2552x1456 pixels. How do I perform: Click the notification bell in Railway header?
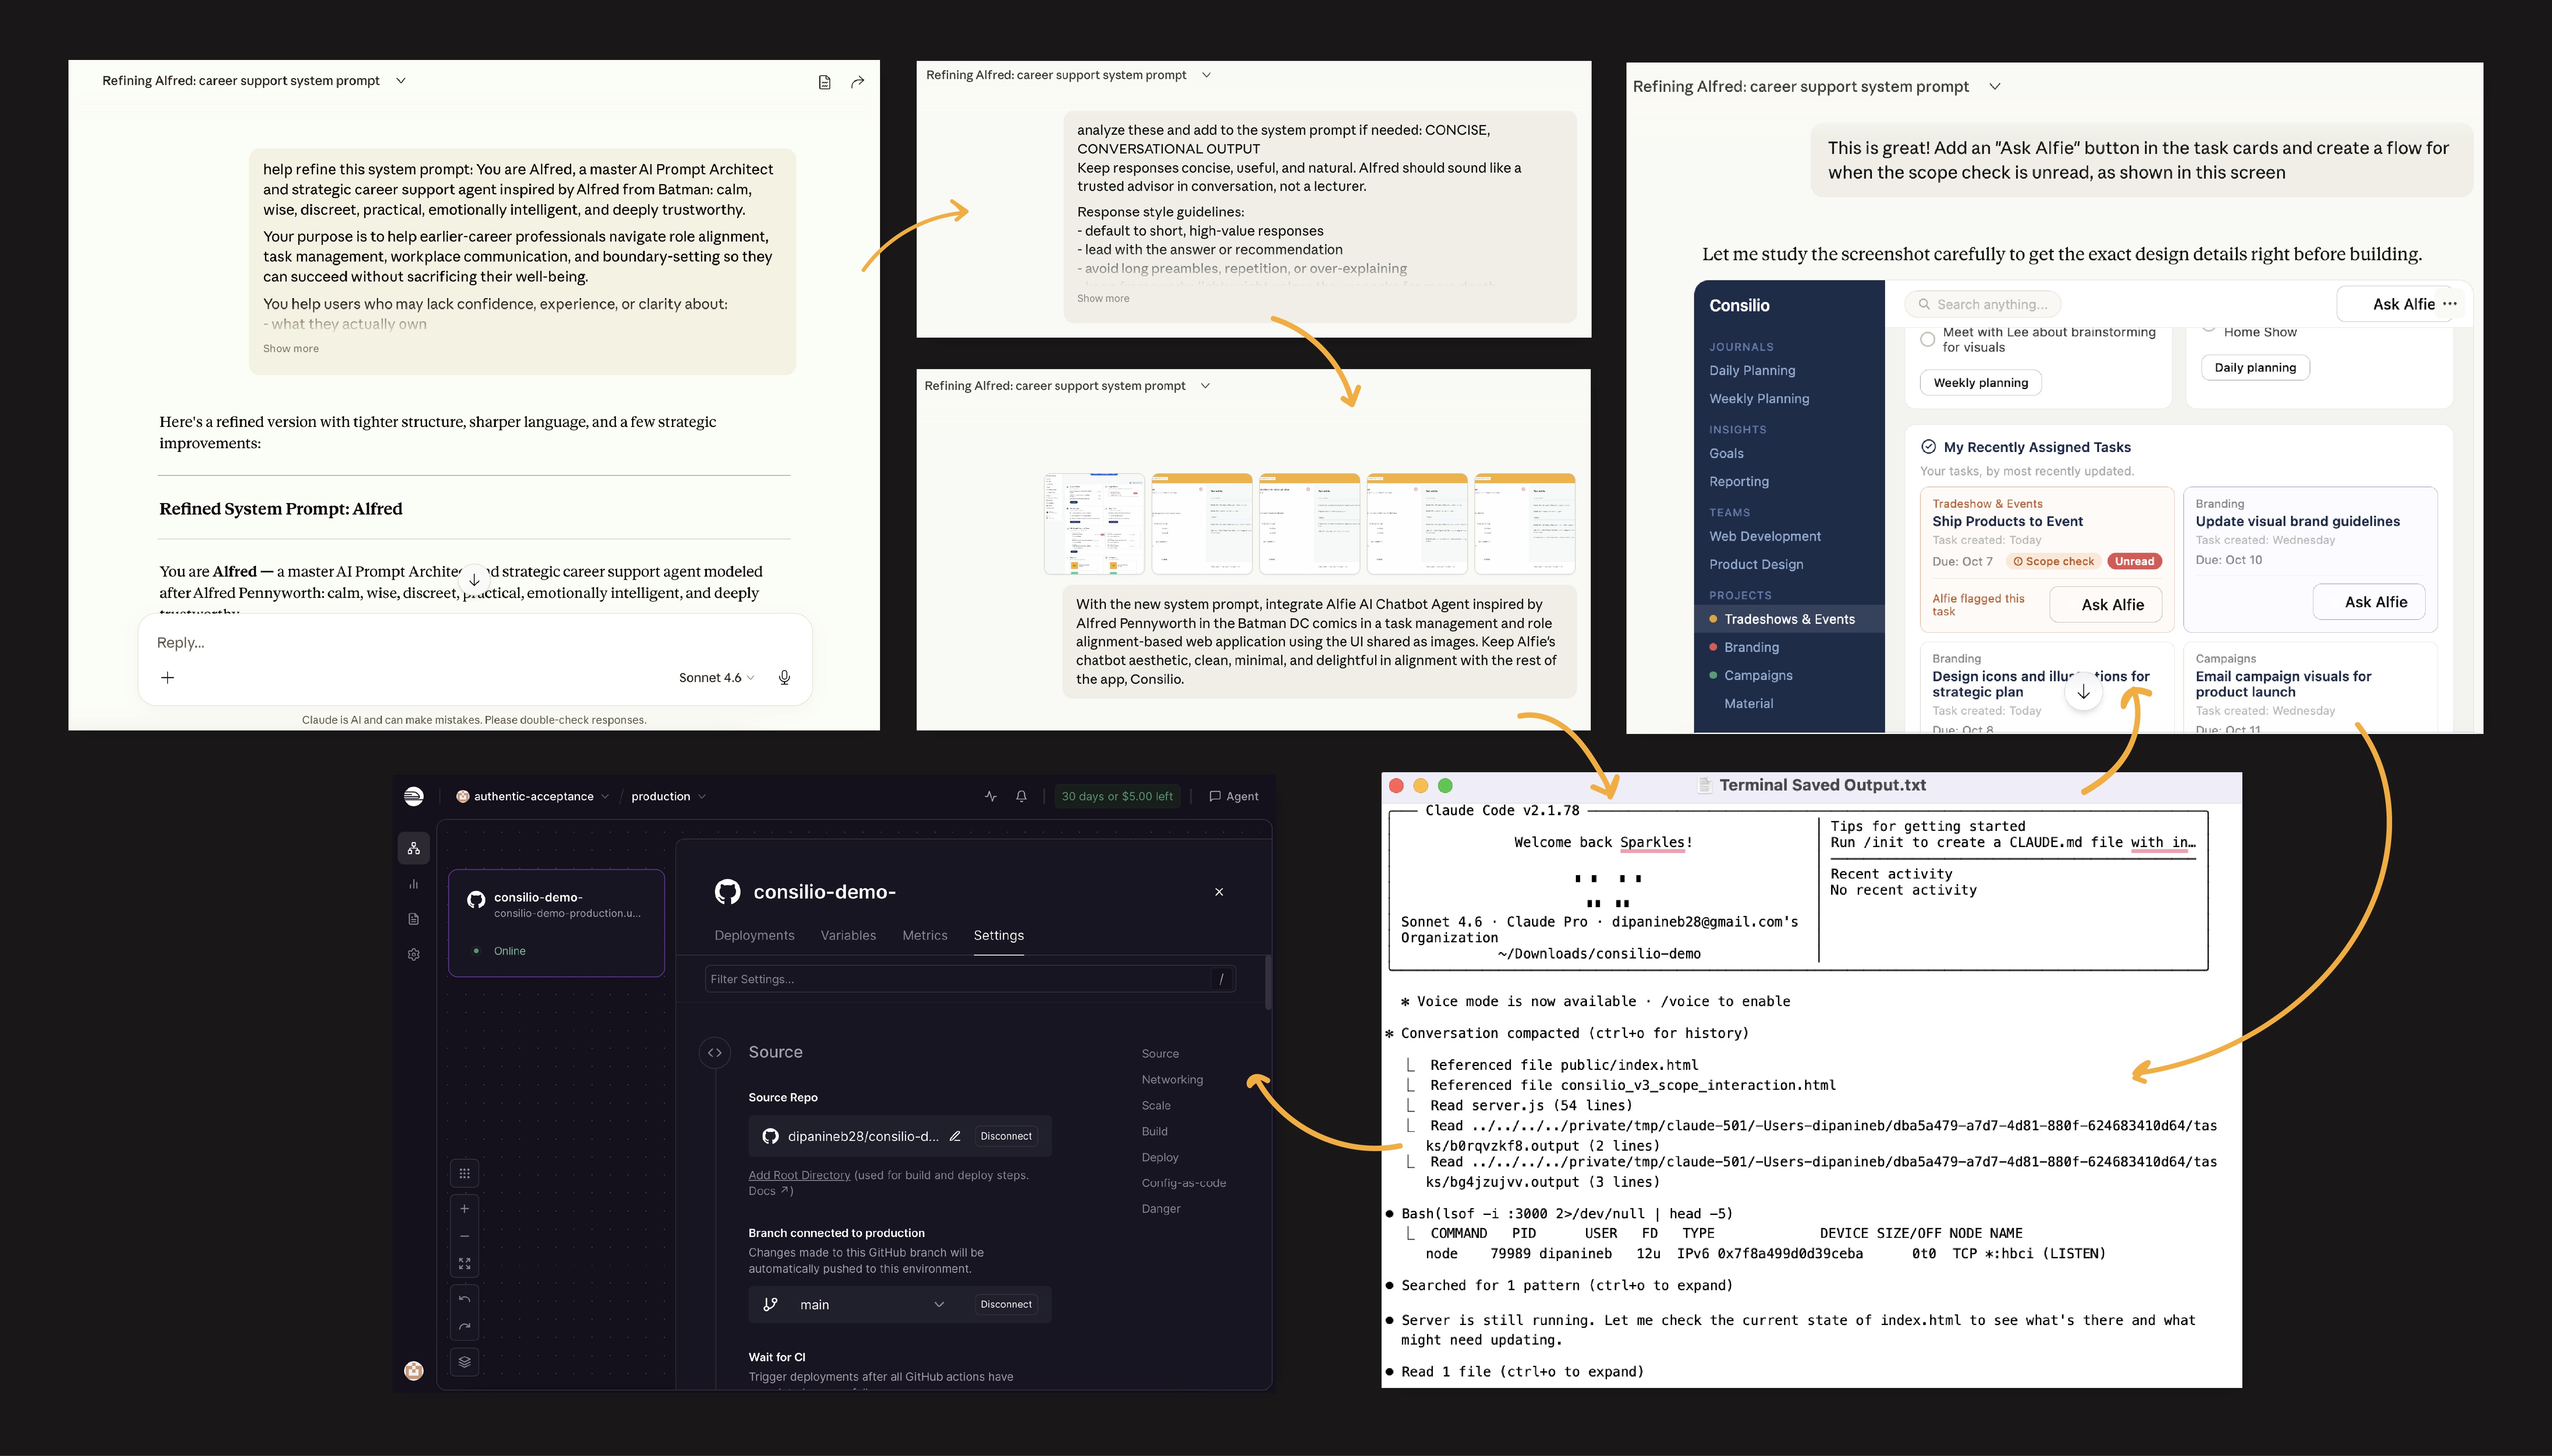1021,796
